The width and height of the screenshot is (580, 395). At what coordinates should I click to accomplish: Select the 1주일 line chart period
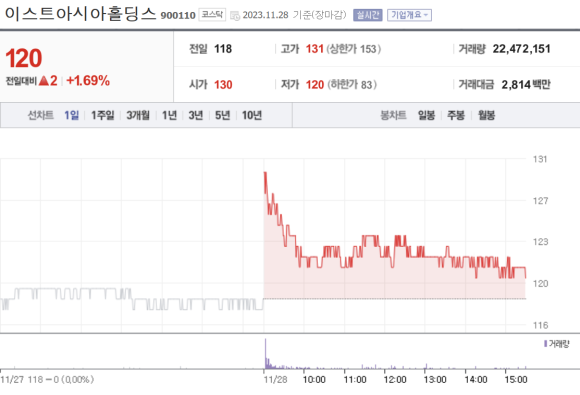(103, 115)
